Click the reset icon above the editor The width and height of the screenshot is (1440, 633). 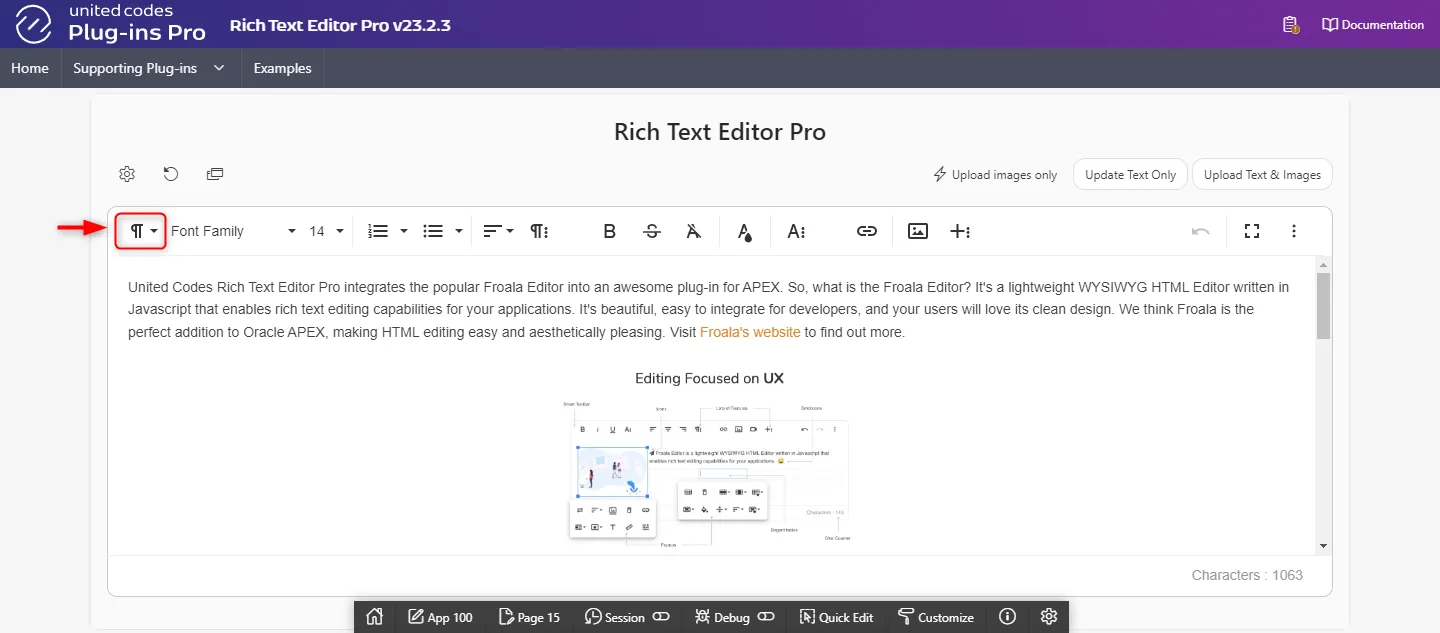click(171, 174)
